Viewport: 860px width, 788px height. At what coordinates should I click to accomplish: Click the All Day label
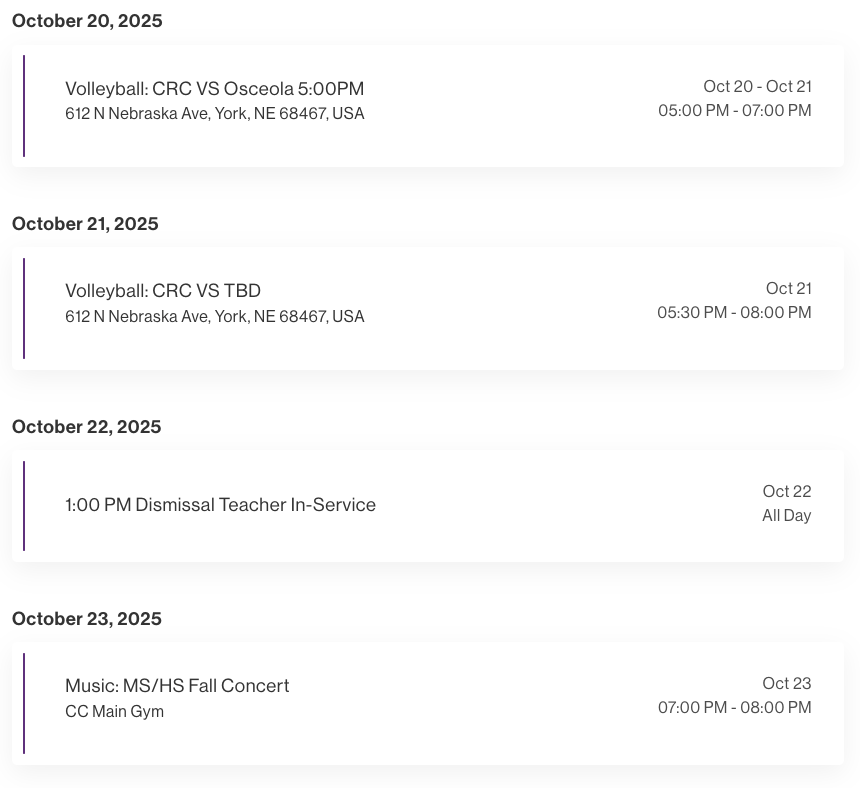tap(786, 516)
